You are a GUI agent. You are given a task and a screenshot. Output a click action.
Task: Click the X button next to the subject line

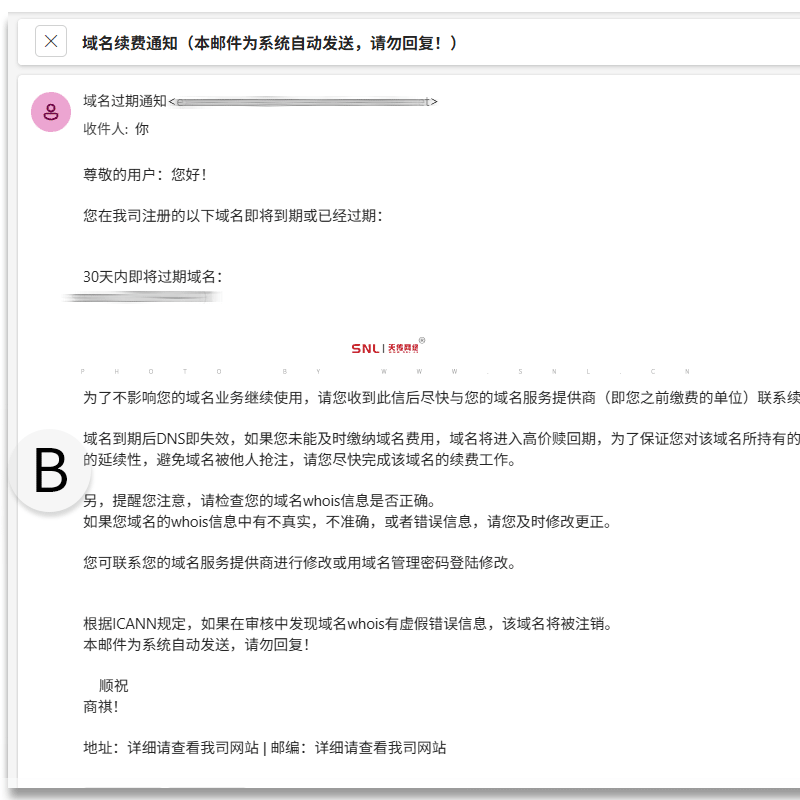click(51, 42)
